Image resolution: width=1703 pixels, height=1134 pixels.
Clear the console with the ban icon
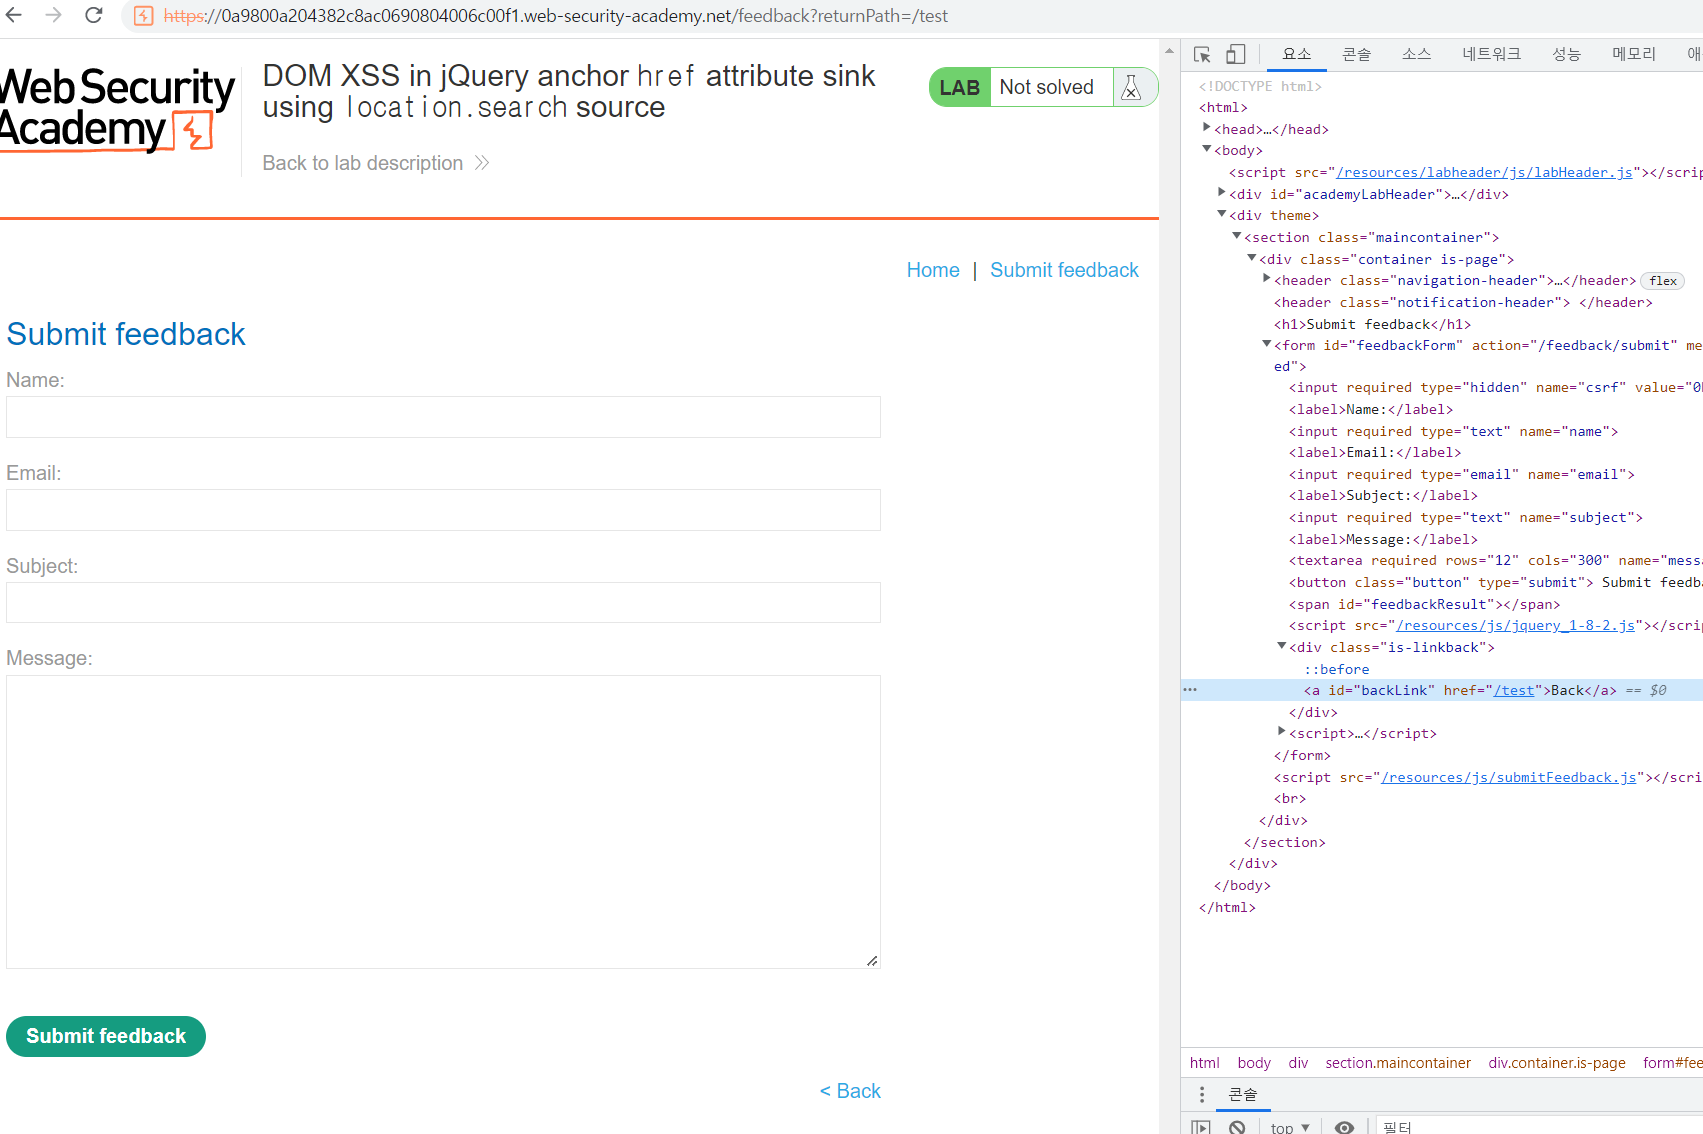1237,1127
